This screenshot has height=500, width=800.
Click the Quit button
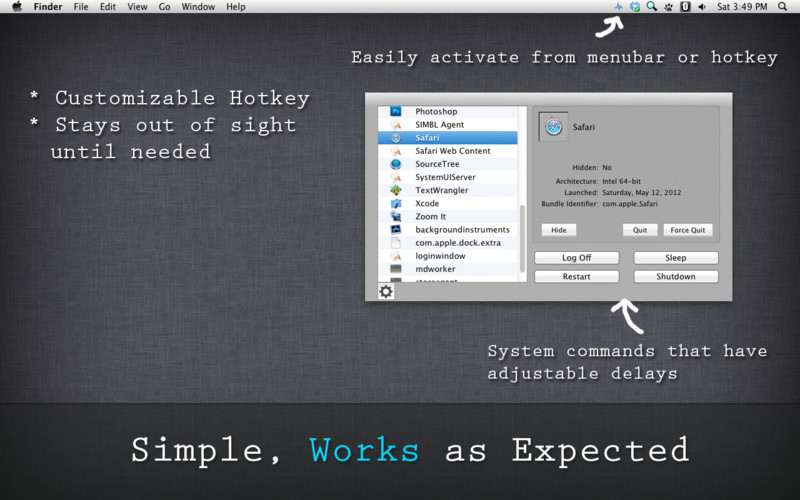640,230
